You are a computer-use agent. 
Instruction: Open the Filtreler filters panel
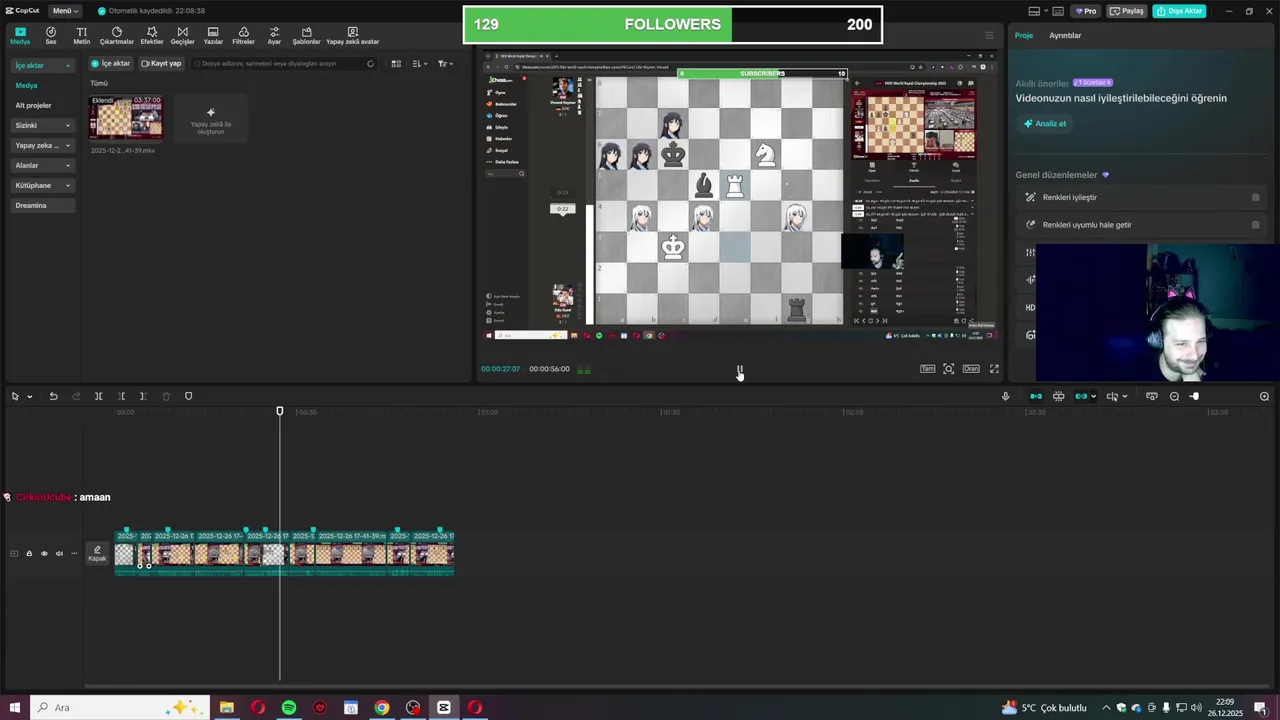point(243,36)
